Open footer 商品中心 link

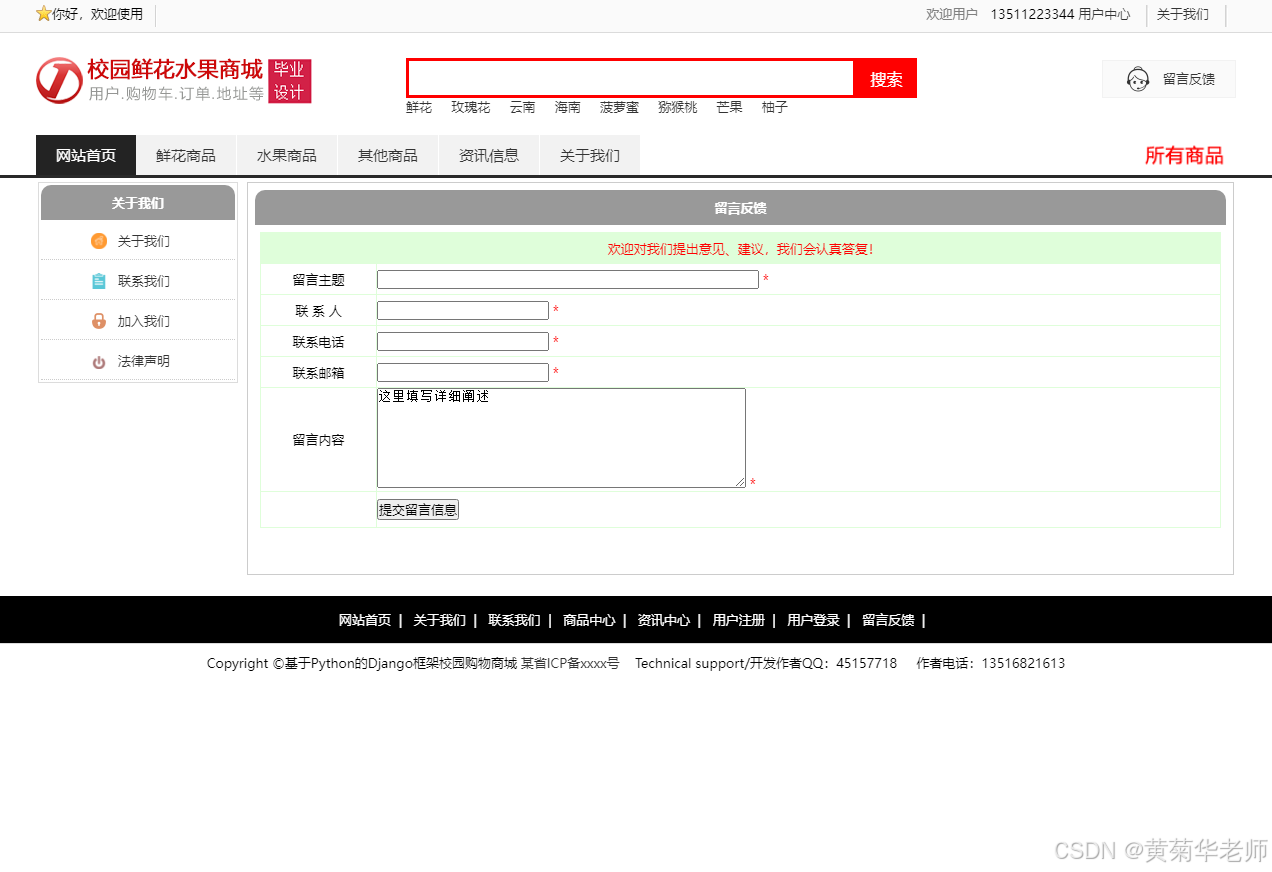coord(589,620)
